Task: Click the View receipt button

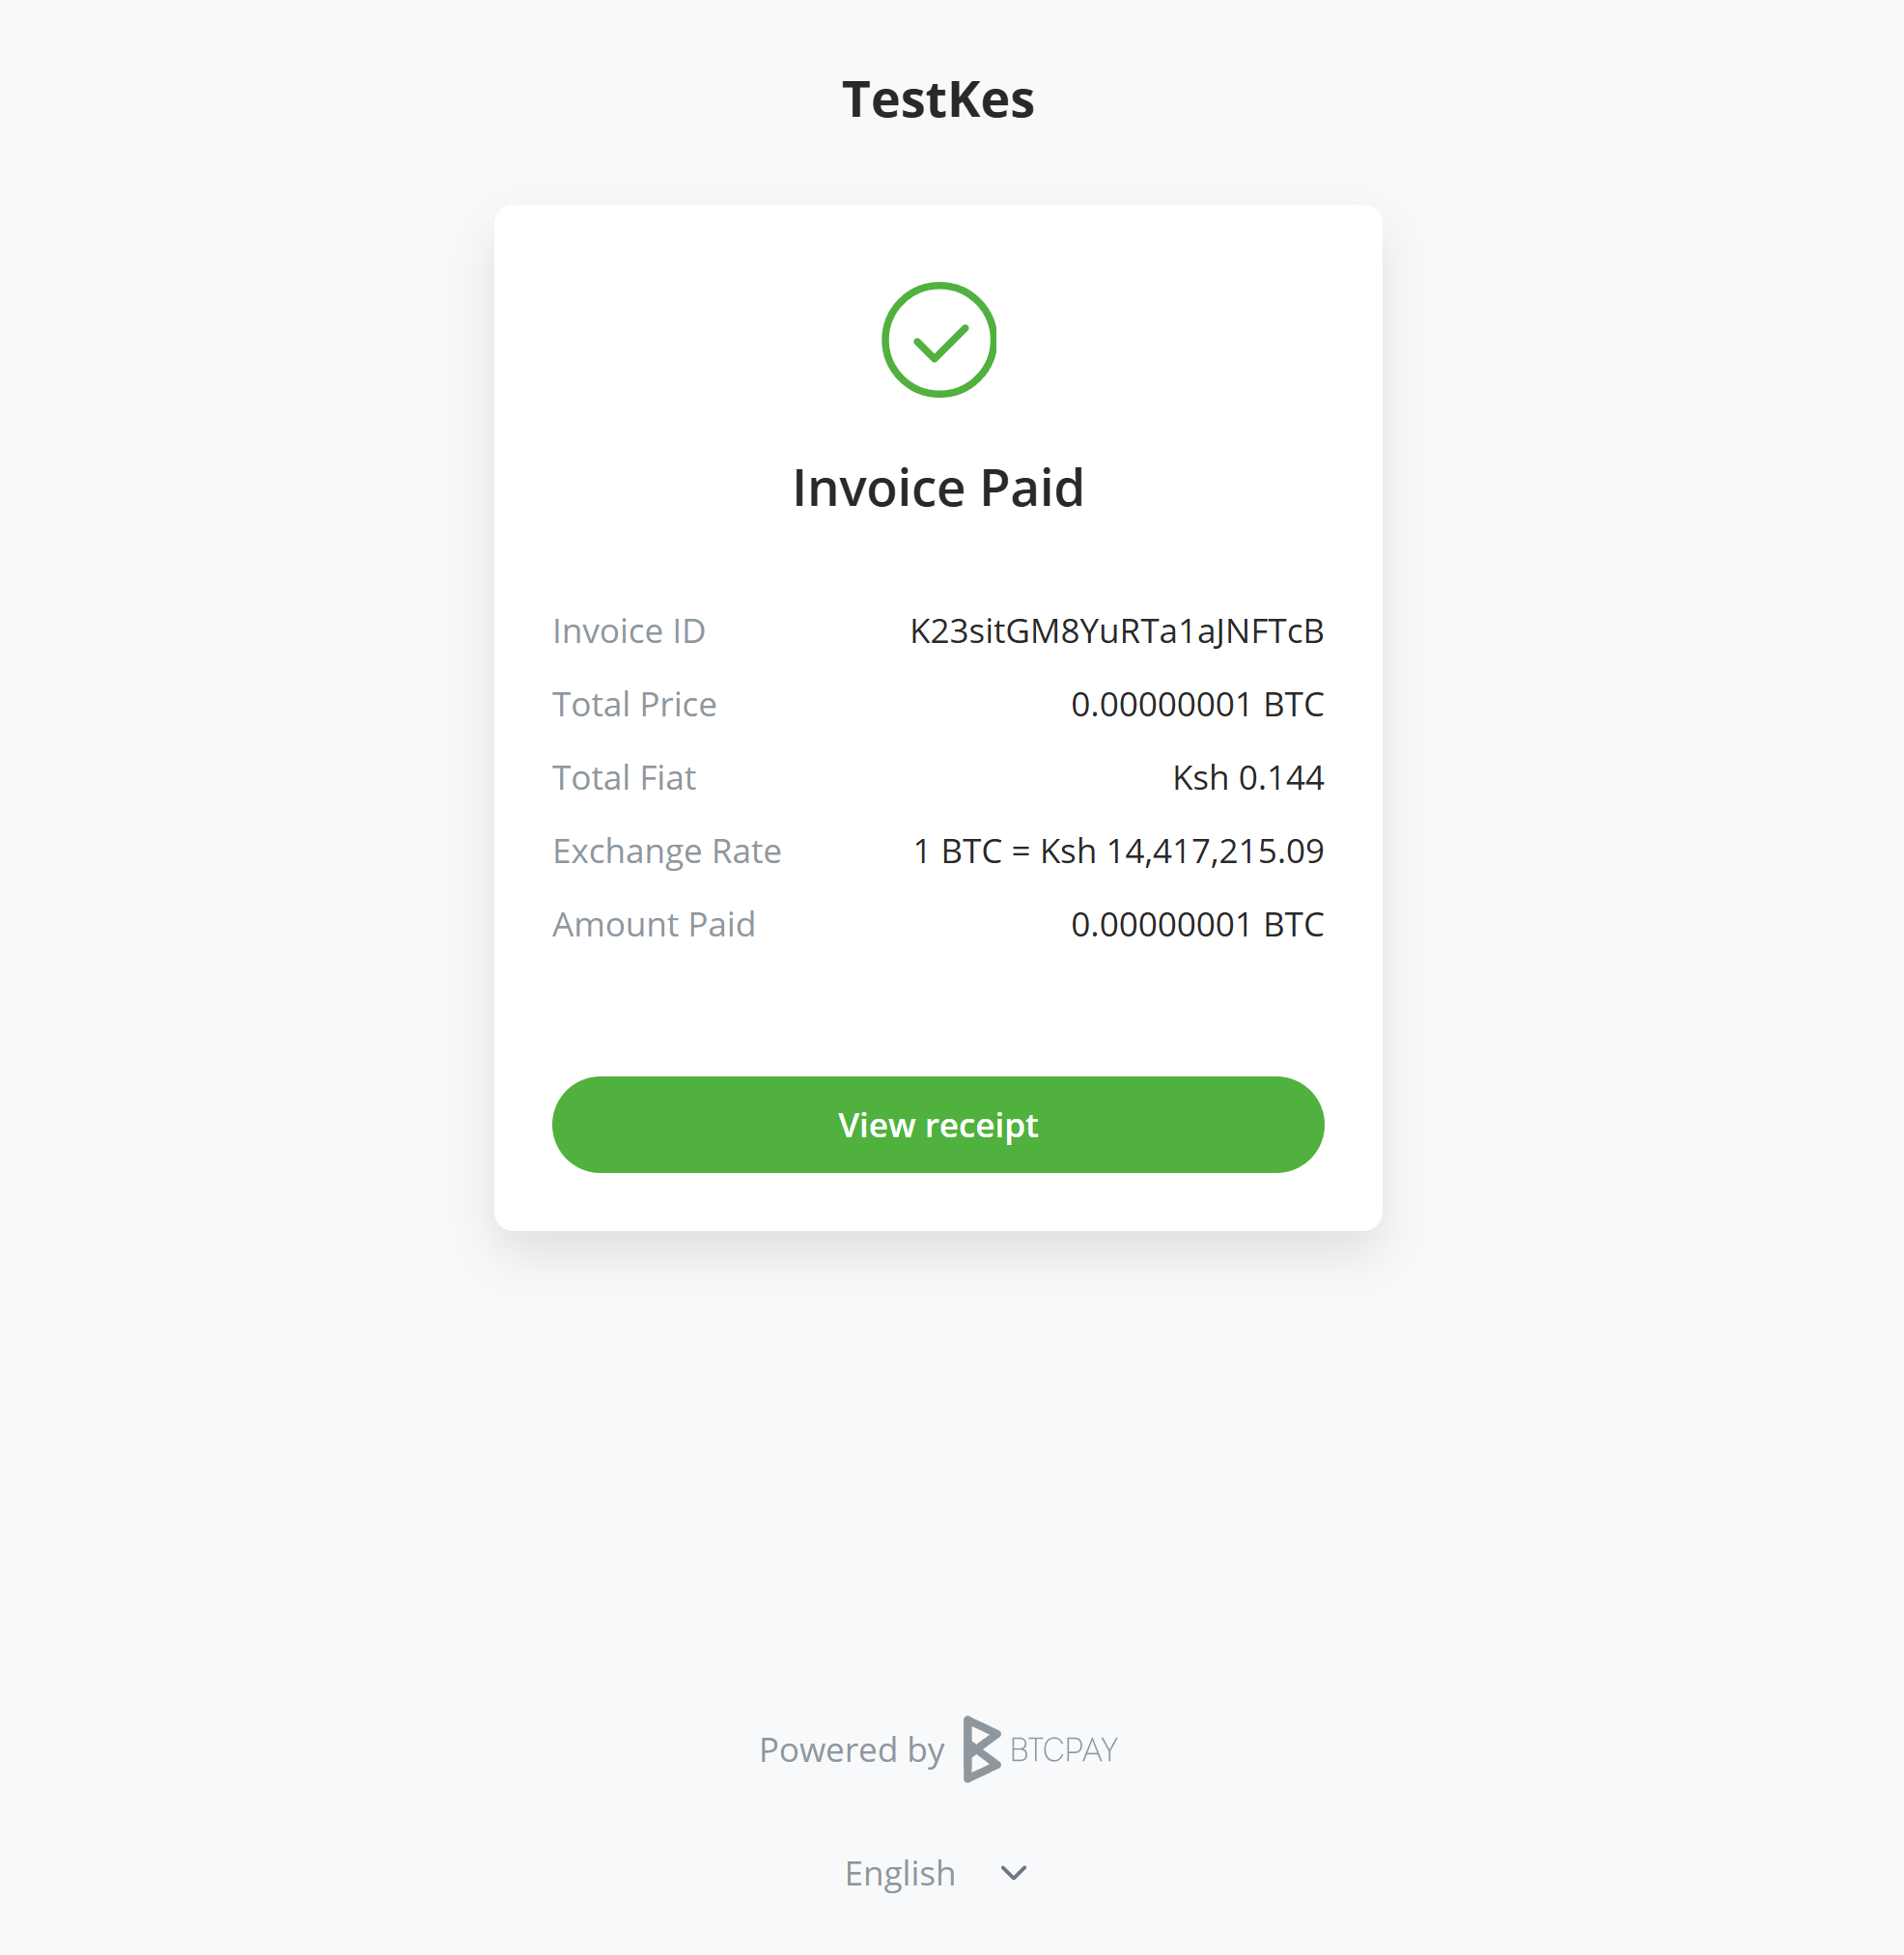Action: coord(938,1124)
